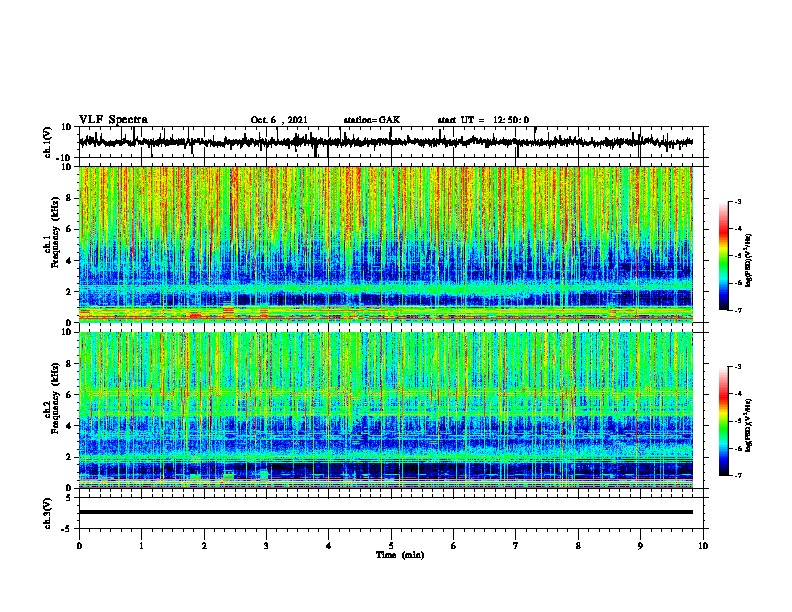Click the "ch.3(V)" axis label

[48, 513]
